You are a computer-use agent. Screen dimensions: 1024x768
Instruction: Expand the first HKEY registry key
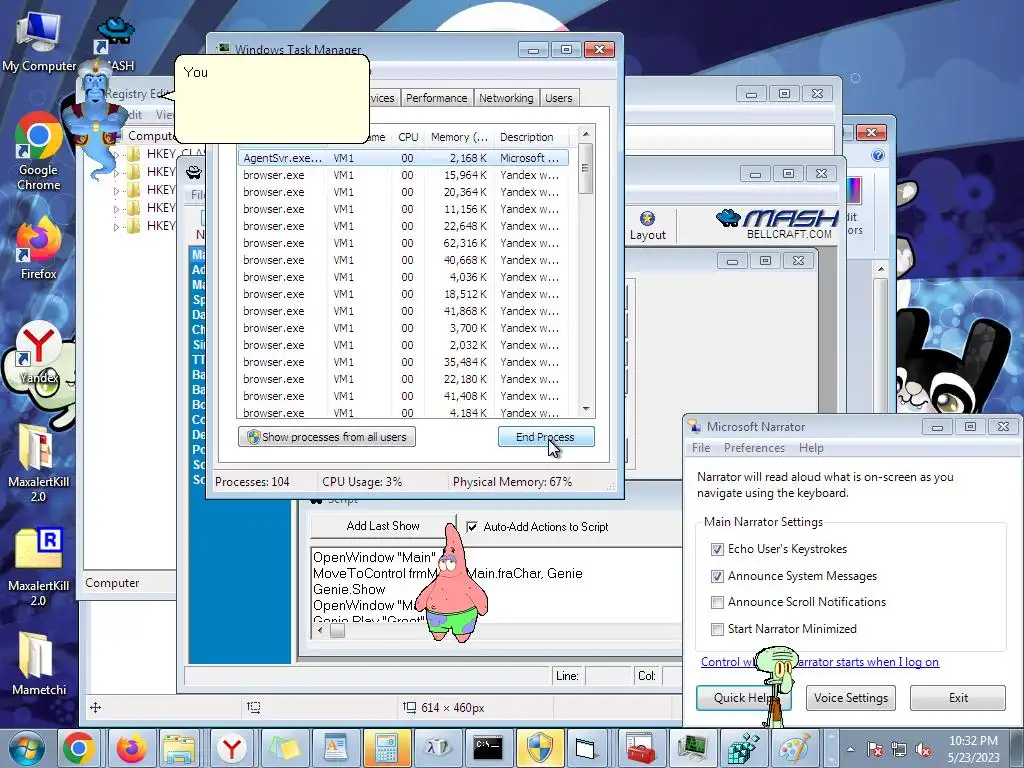point(116,155)
